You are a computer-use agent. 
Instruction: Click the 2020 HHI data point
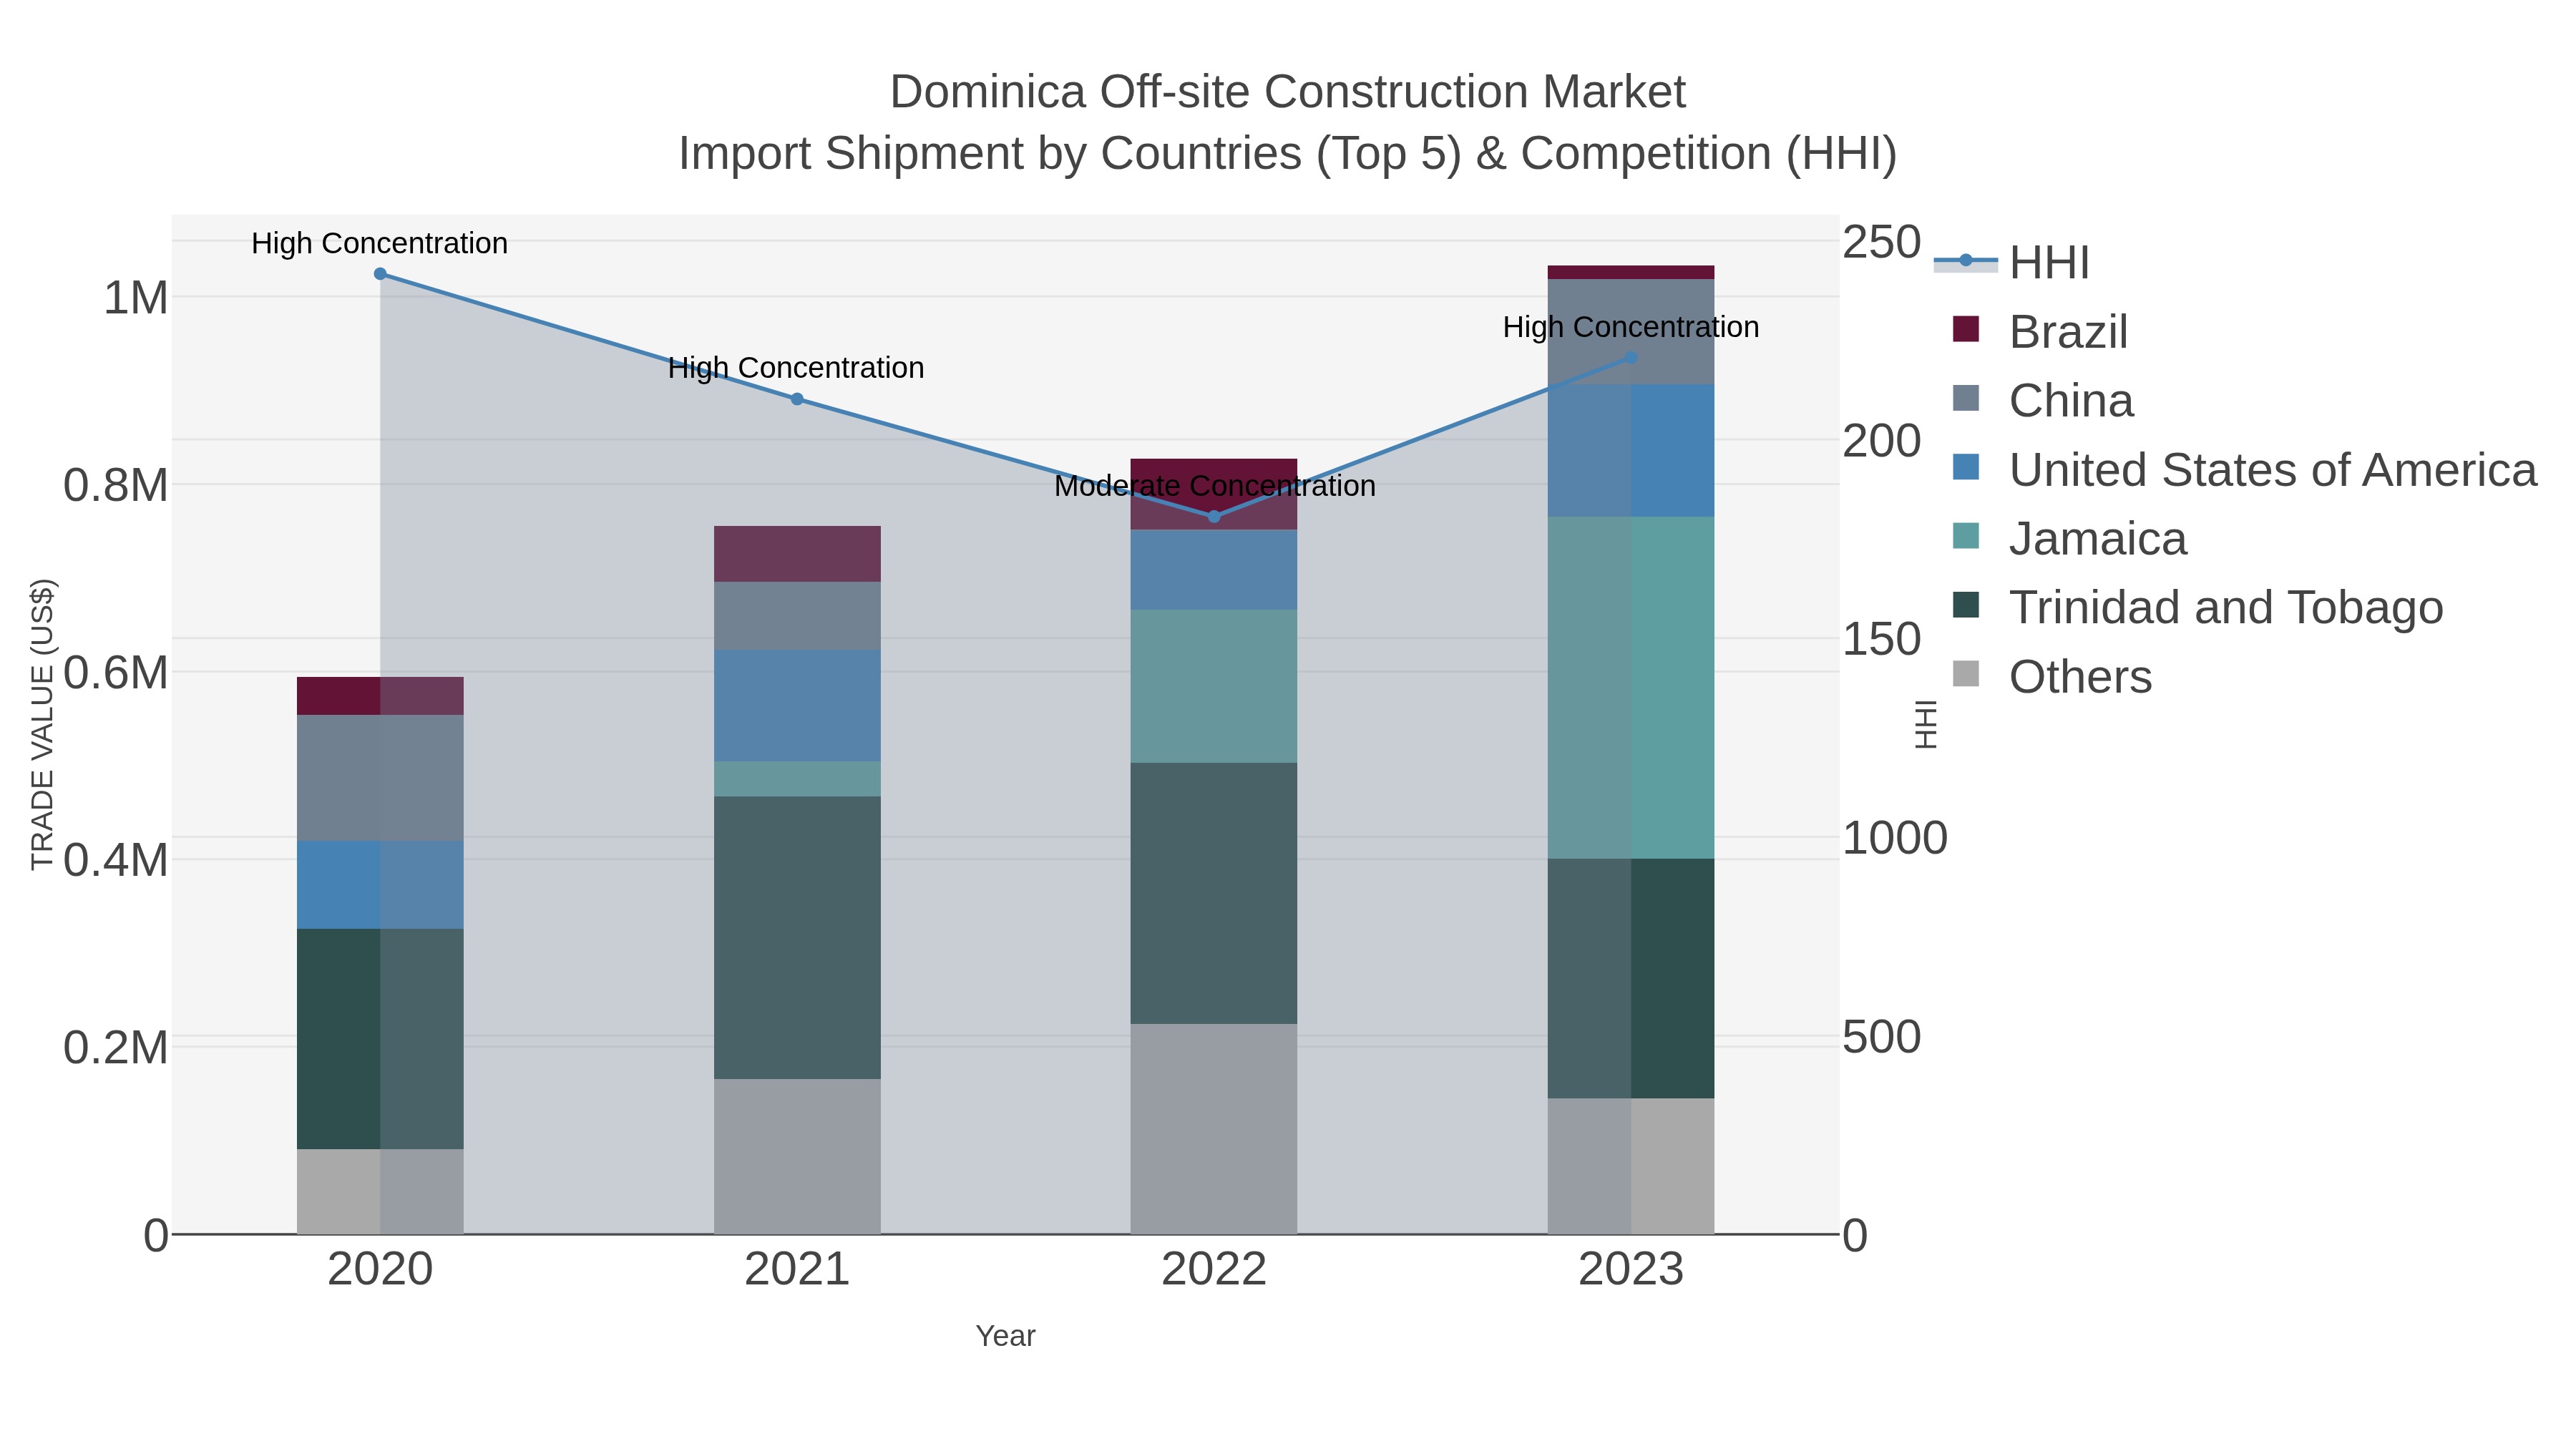point(380,274)
